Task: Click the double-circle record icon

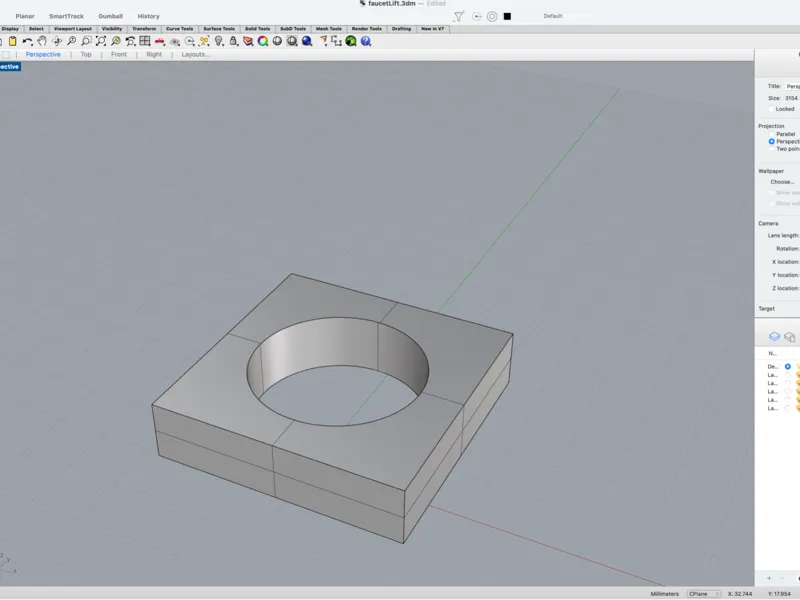Action: pos(492,17)
